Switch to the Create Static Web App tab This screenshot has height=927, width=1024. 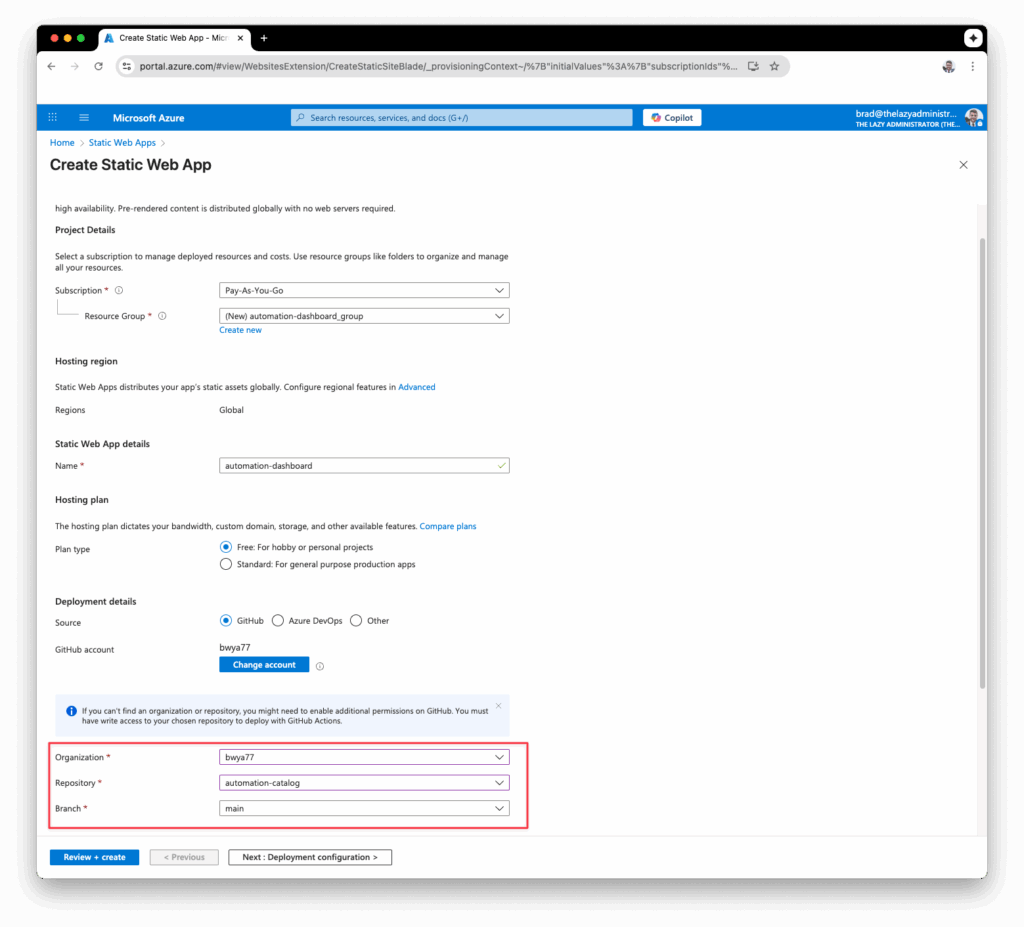[x=170, y=38]
